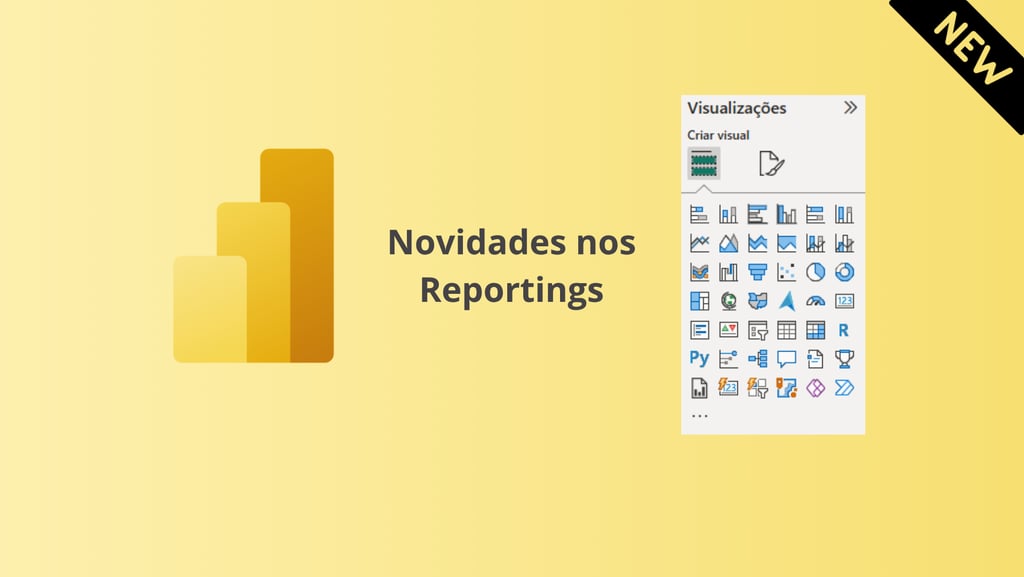Click the Novidades nos Reportings heading

(x=511, y=266)
